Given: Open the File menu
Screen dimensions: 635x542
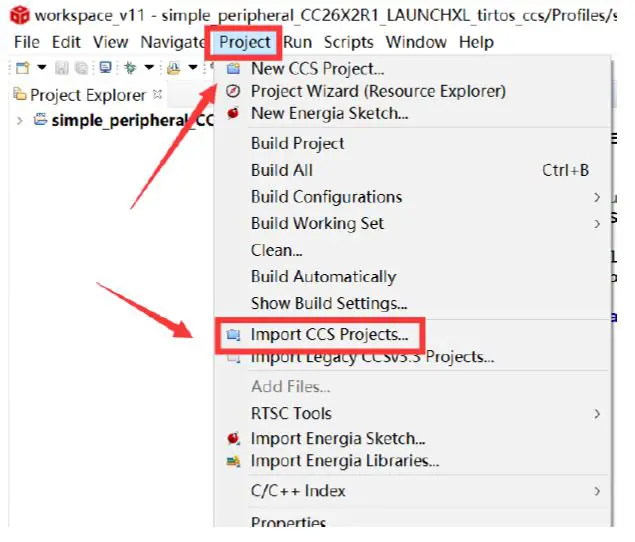Looking at the screenshot, I should point(27,42).
